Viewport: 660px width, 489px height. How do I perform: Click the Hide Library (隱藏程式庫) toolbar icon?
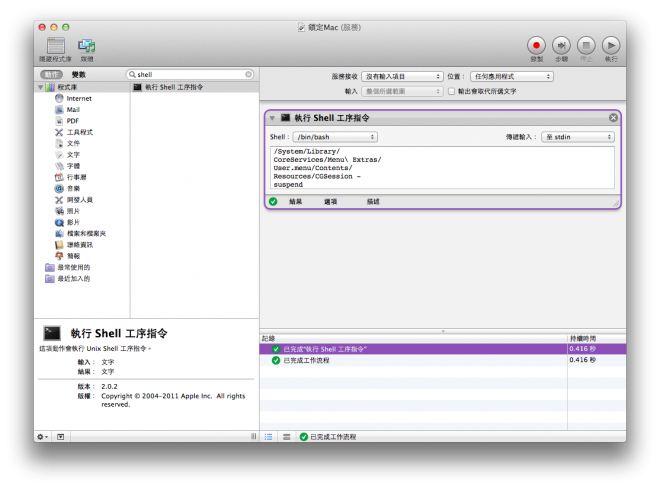click(x=56, y=46)
